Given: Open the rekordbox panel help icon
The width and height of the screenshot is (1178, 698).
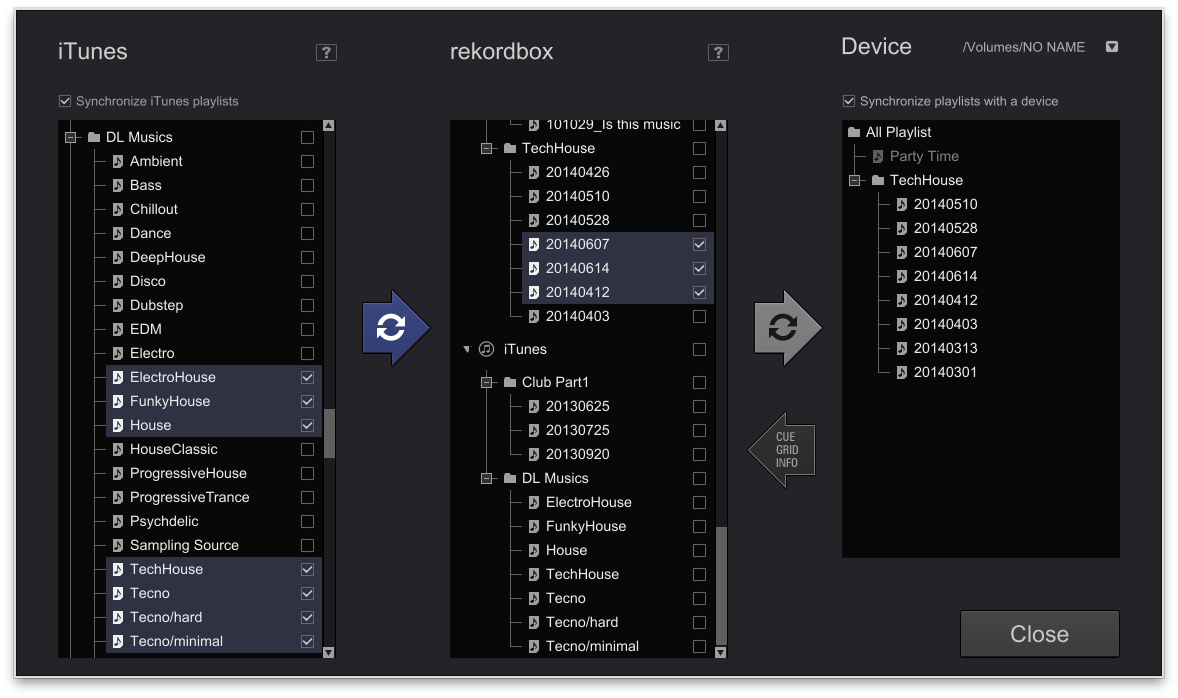Looking at the screenshot, I should tap(718, 53).
